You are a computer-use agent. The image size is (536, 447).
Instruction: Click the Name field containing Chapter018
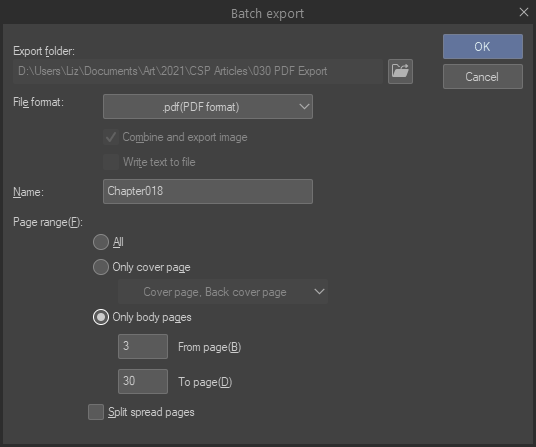(208, 191)
